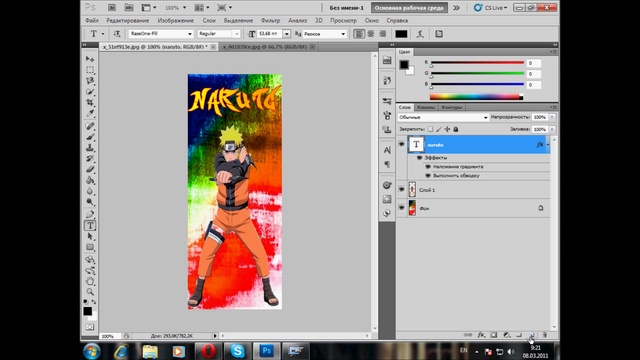This screenshot has height=360, width=640.
Task: Switch to the Каналы tab
Action: click(x=426, y=107)
